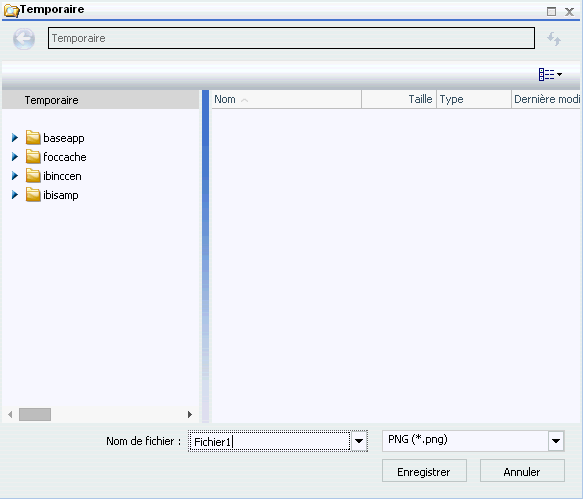Select the ibisamp folder icon
This screenshot has width=583, height=499.
tap(33, 194)
